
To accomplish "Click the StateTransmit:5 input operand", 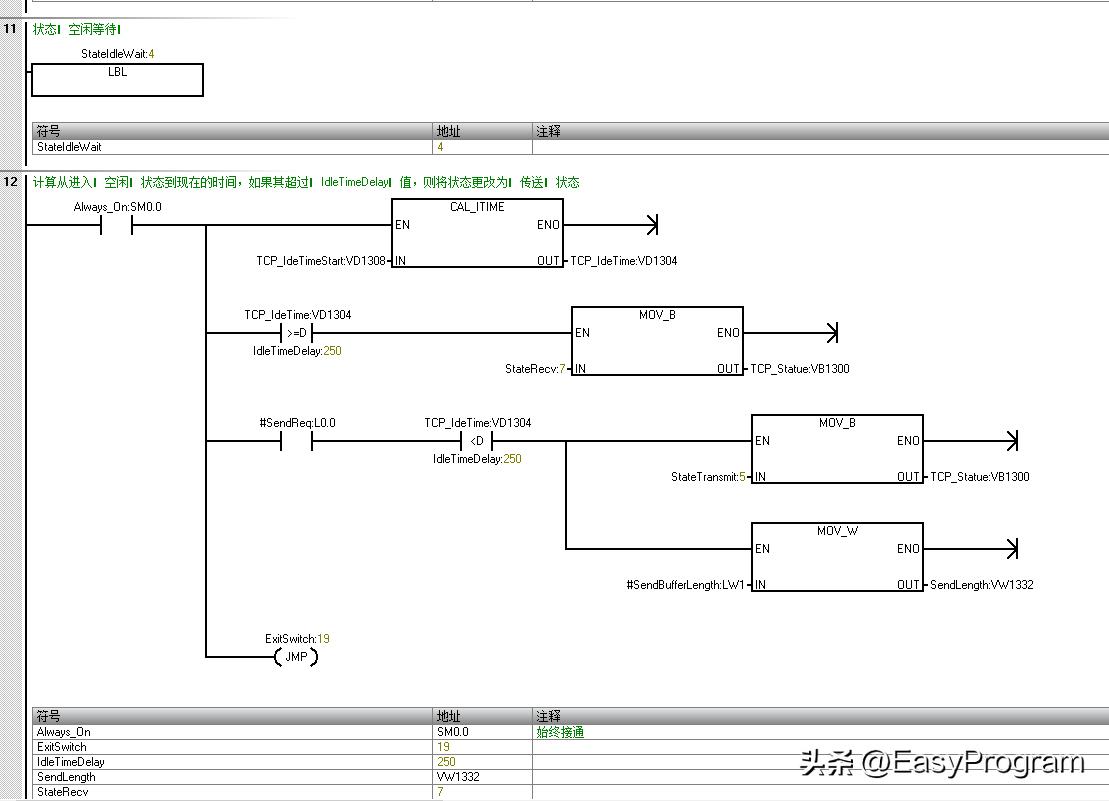I will click(x=708, y=477).
